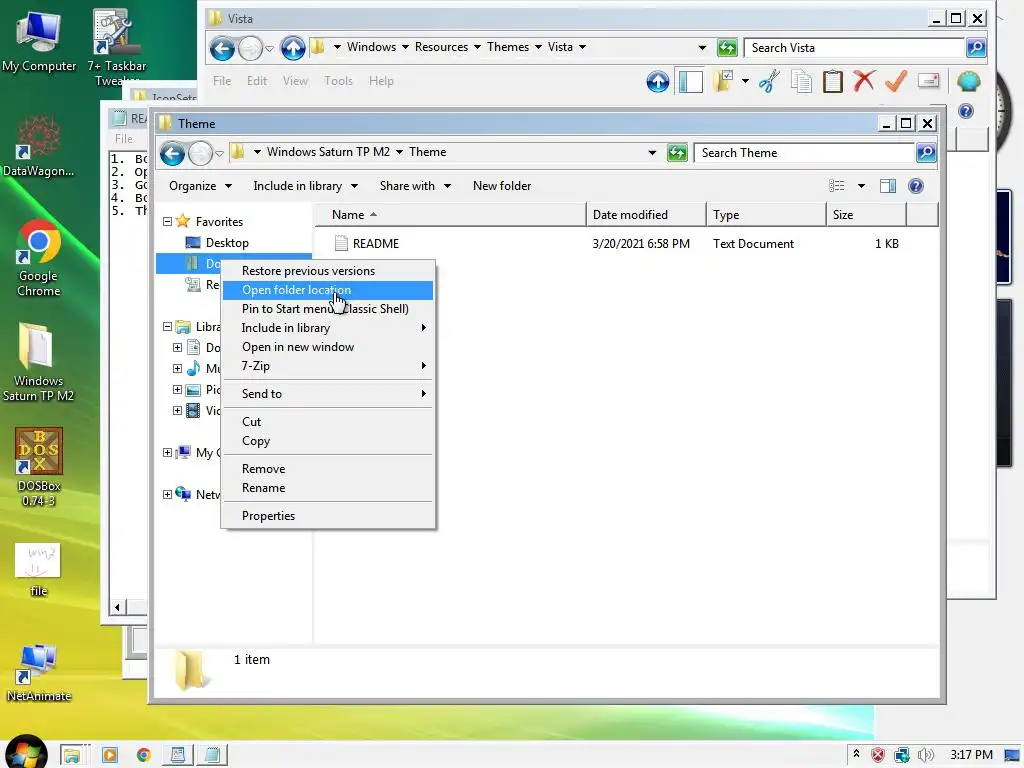Click the Copy pages icon in Vista toolbar
This screenshot has height=768, width=1024.
pos(801,82)
